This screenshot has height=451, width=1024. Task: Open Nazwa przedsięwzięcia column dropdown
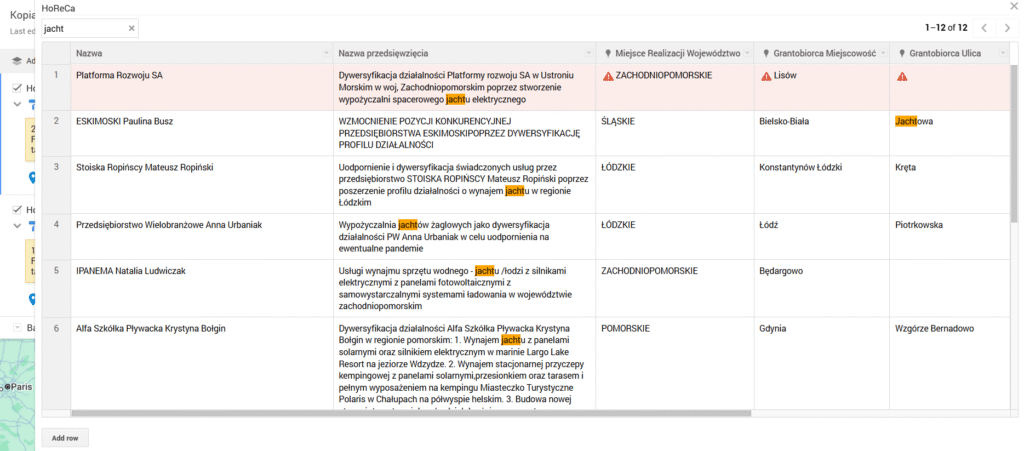(586, 53)
